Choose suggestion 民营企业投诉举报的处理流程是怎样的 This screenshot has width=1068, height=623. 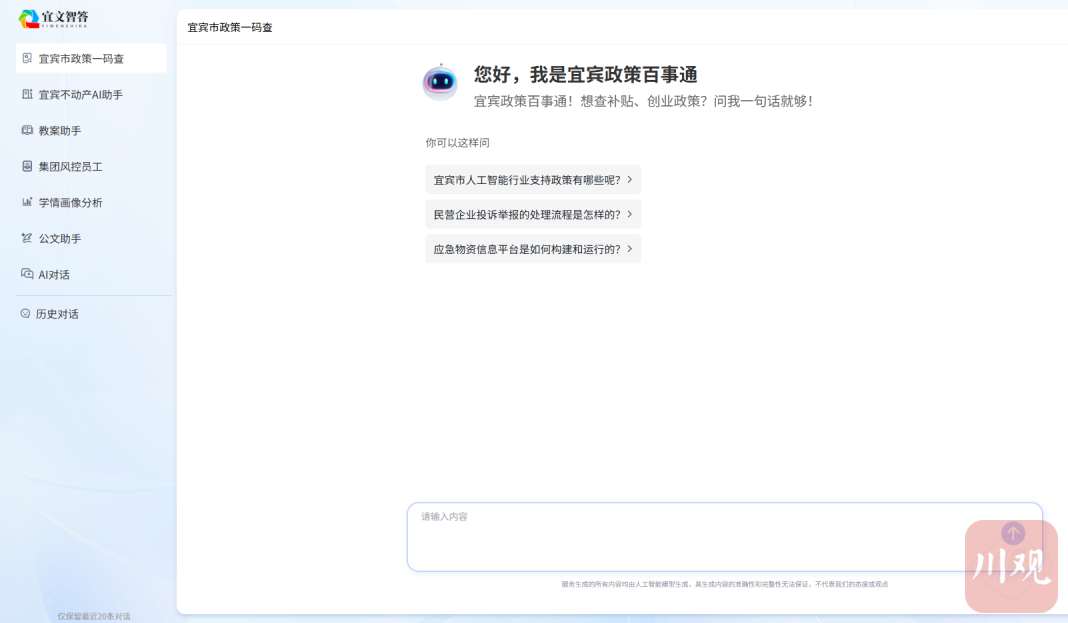point(526,214)
